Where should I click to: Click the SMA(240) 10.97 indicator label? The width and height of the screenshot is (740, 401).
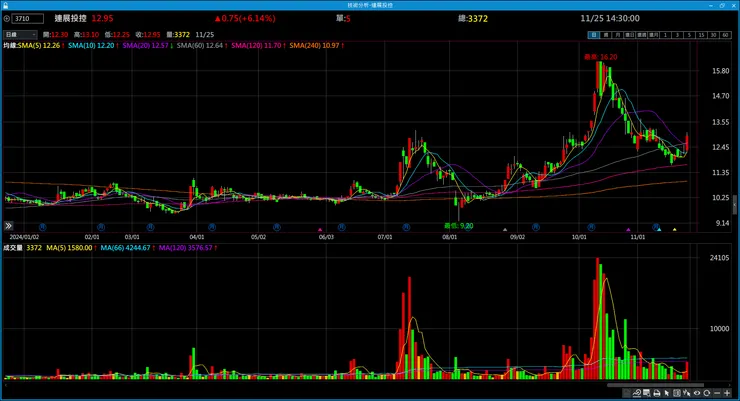coord(314,45)
